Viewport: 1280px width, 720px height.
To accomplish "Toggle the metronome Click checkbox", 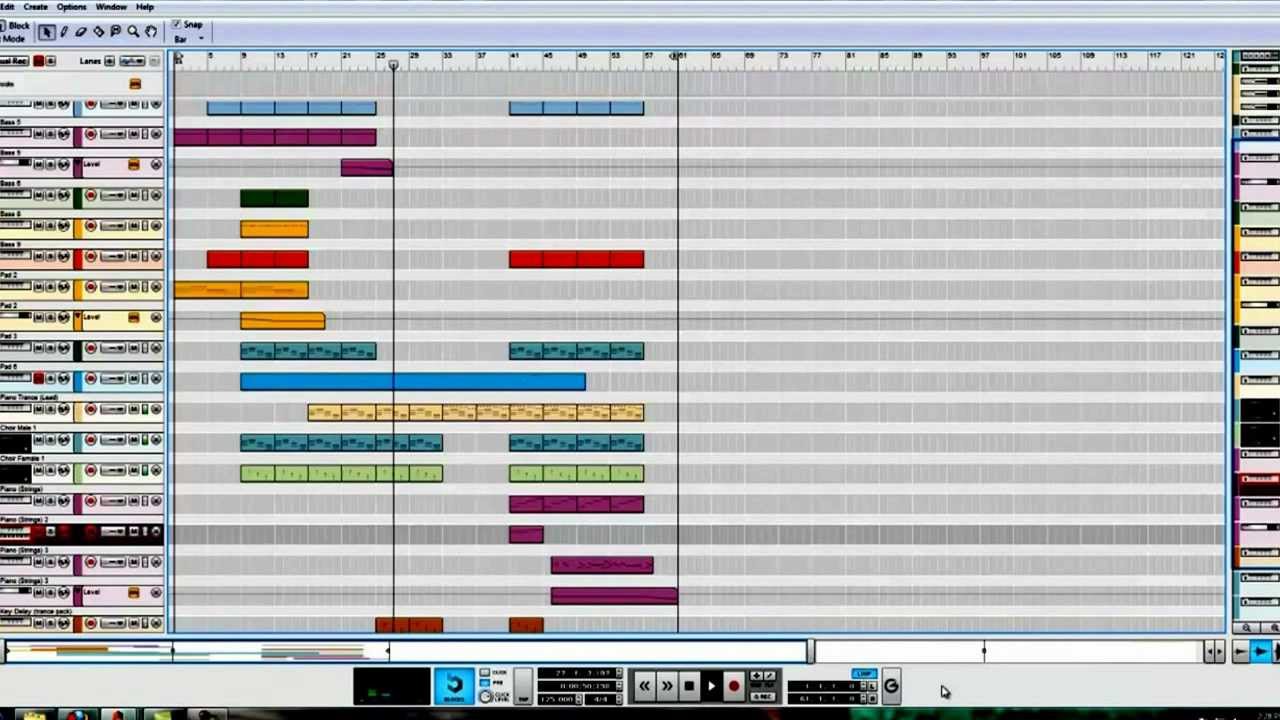I will 485,672.
